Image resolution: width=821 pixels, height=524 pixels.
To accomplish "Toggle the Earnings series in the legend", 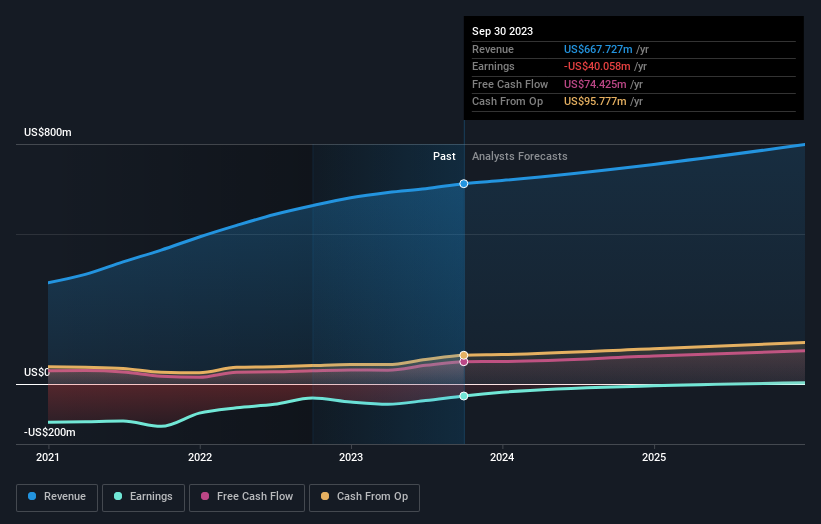I will 143,497.
